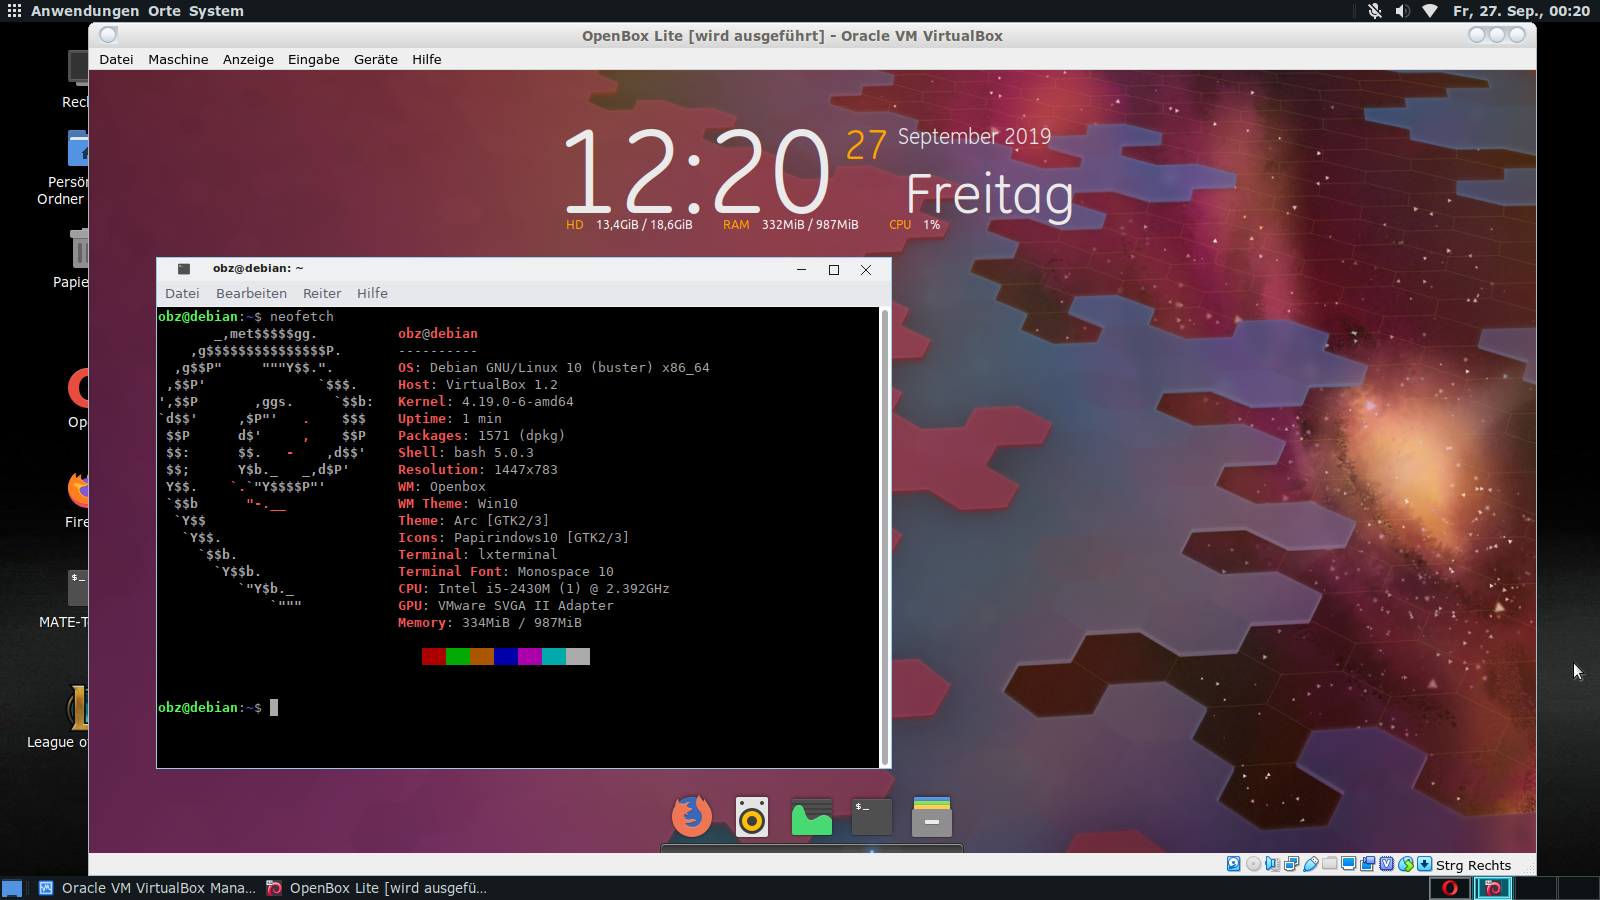Click the RAM 332MiB / 987MiB readout

coord(790,225)
